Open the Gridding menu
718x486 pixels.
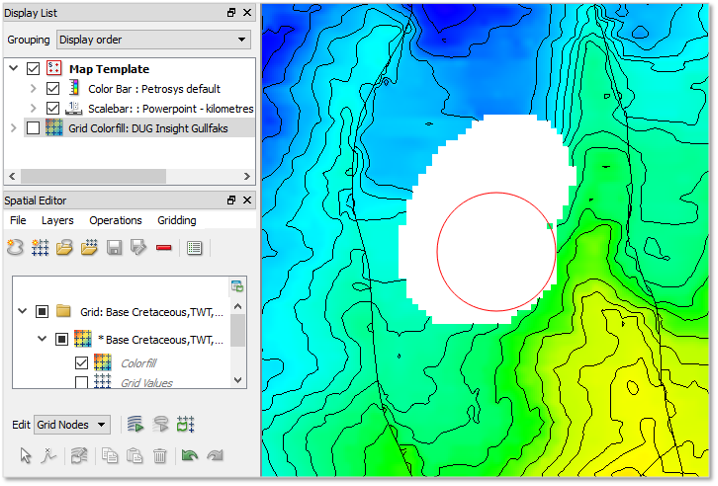[177, 220]
